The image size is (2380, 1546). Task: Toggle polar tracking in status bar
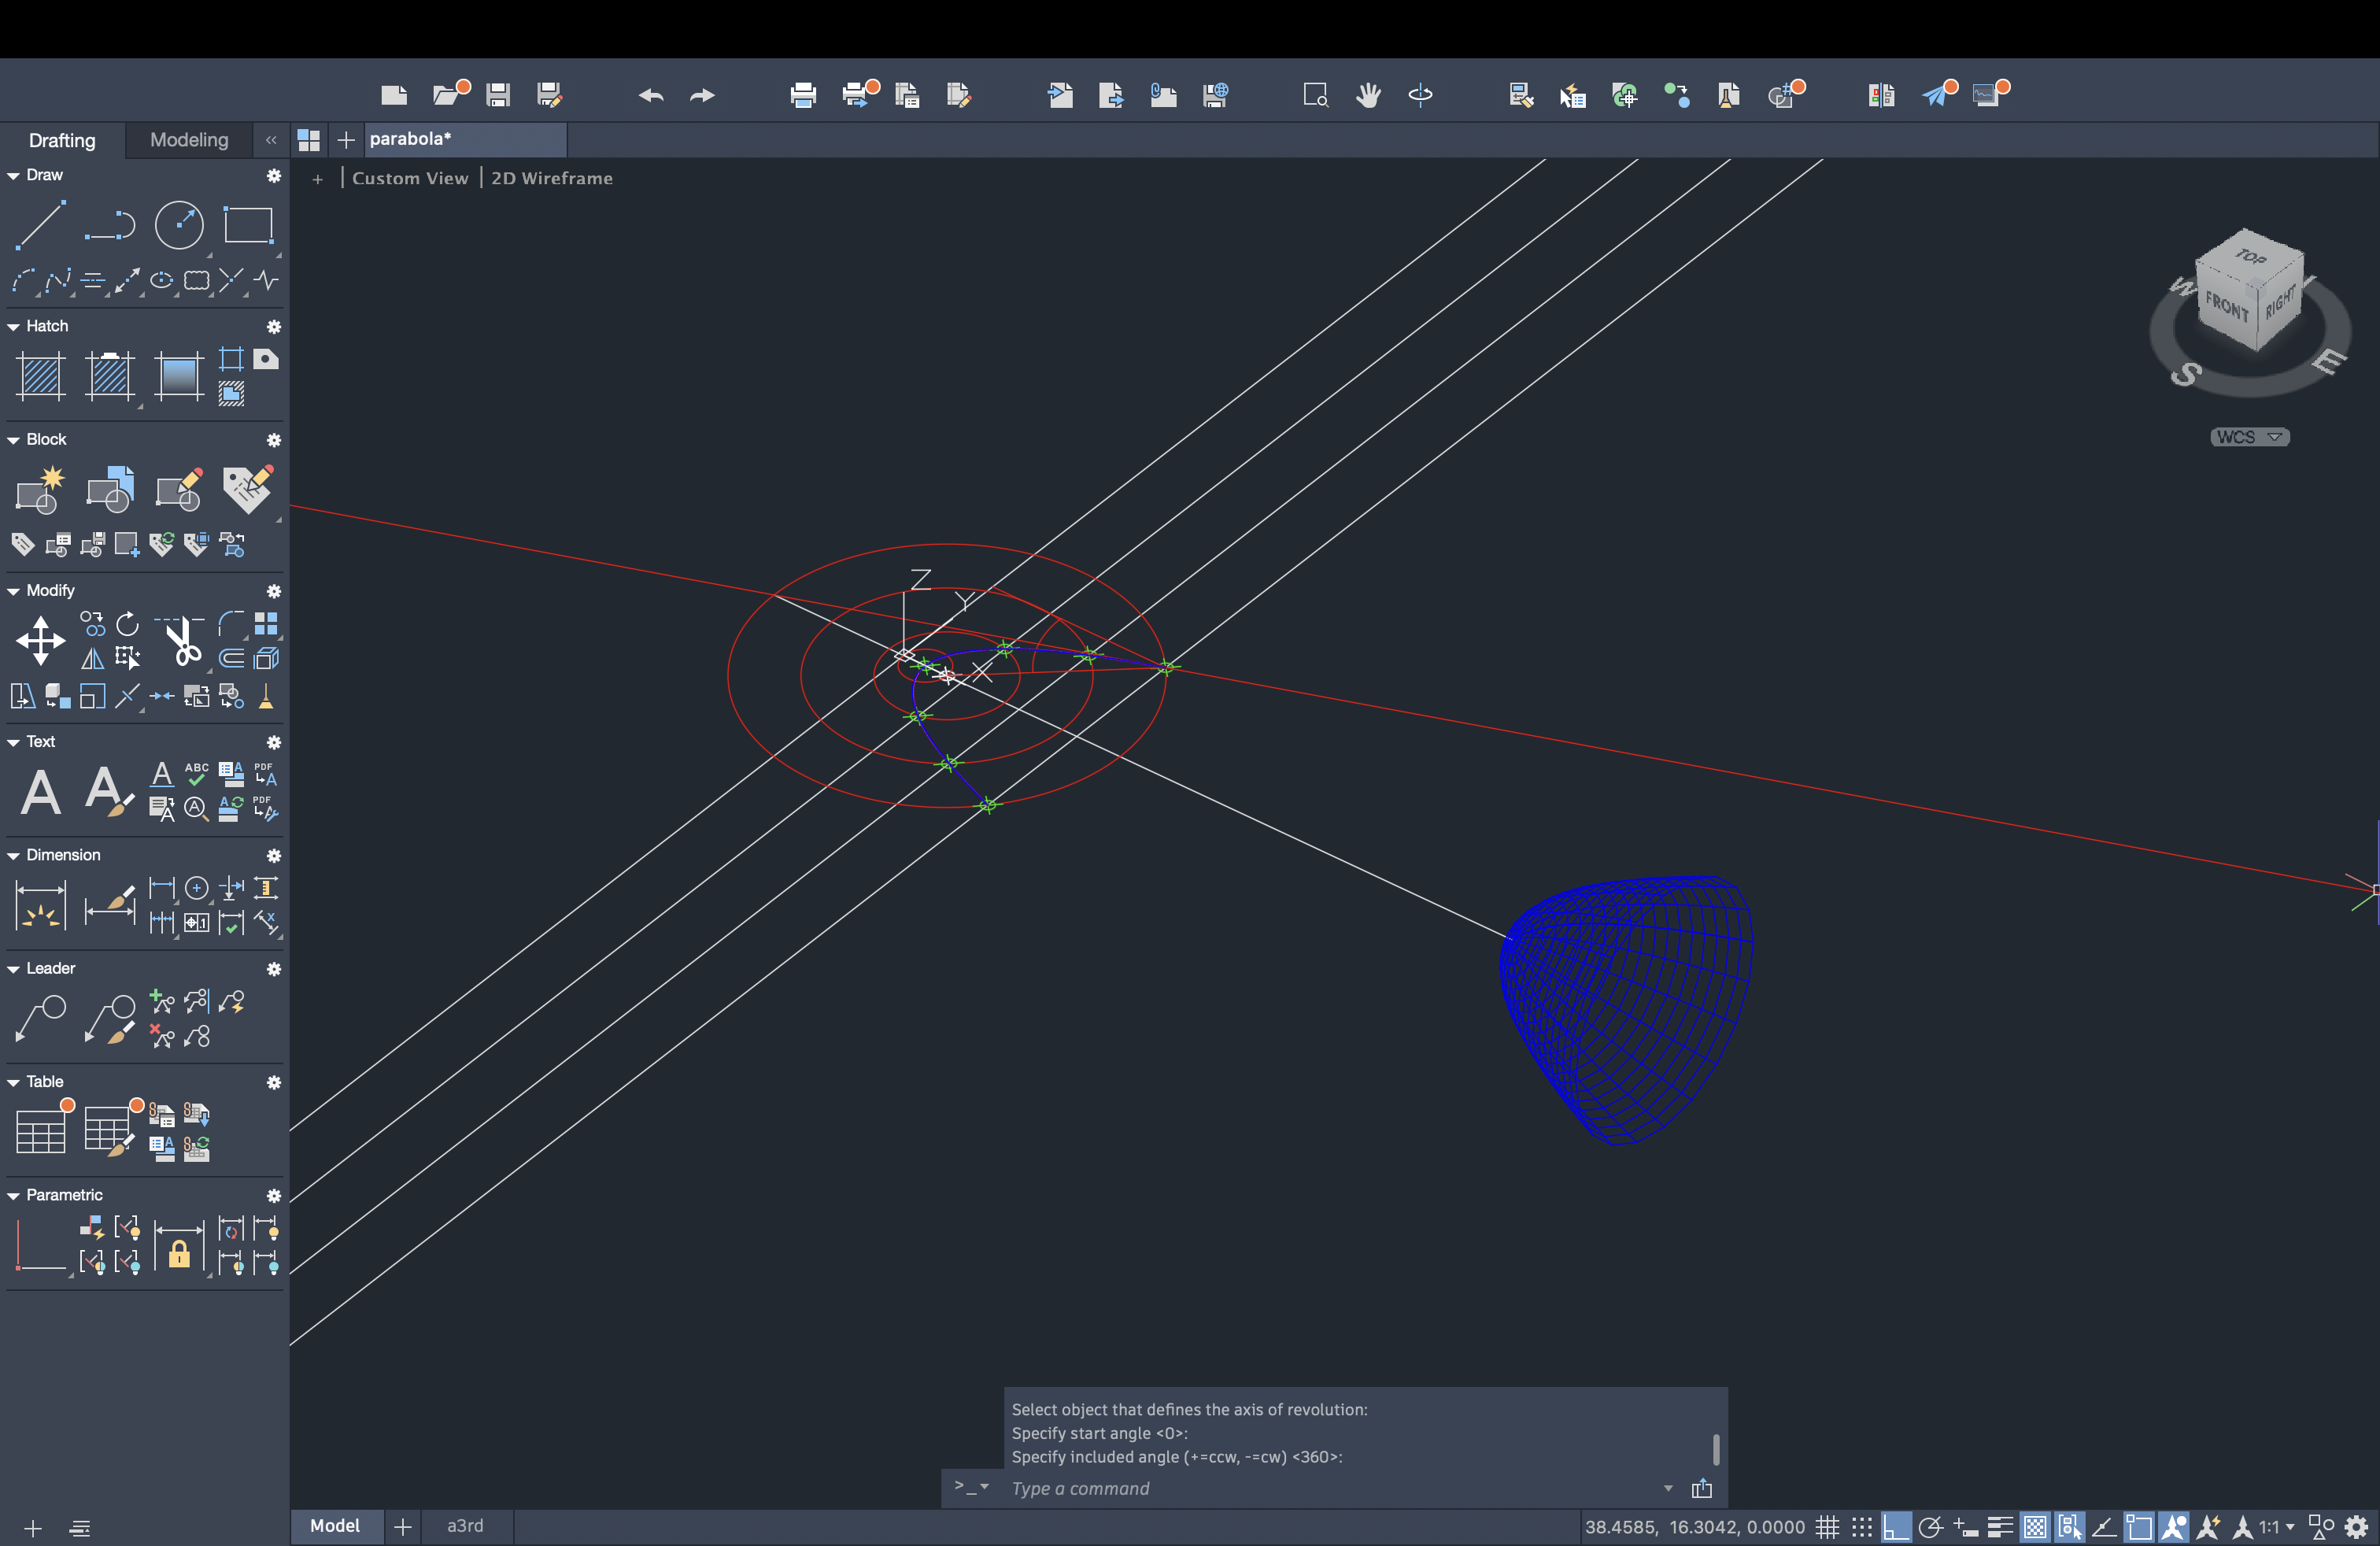pyautogui.click(x=1931, y=1527)
